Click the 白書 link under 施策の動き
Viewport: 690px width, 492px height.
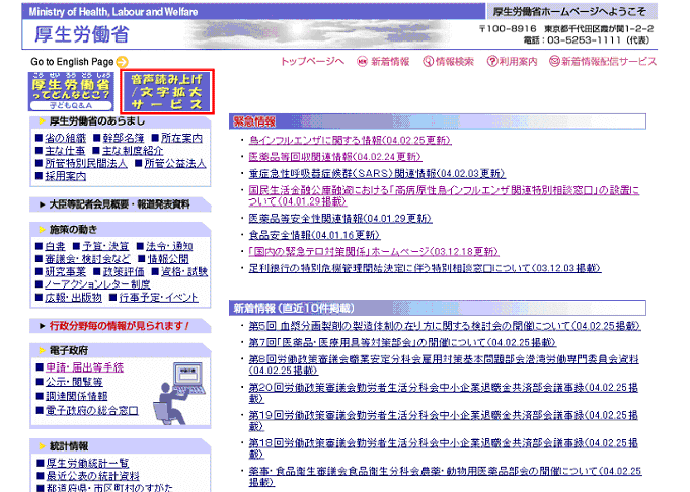coord(55,245)
